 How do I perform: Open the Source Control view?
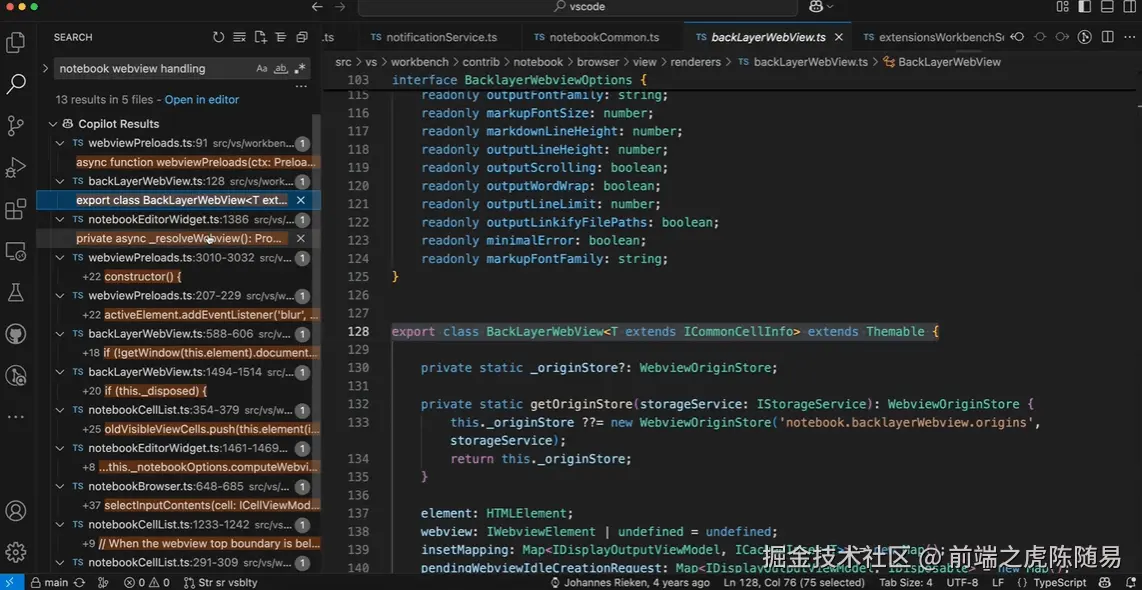pos(16,125)
